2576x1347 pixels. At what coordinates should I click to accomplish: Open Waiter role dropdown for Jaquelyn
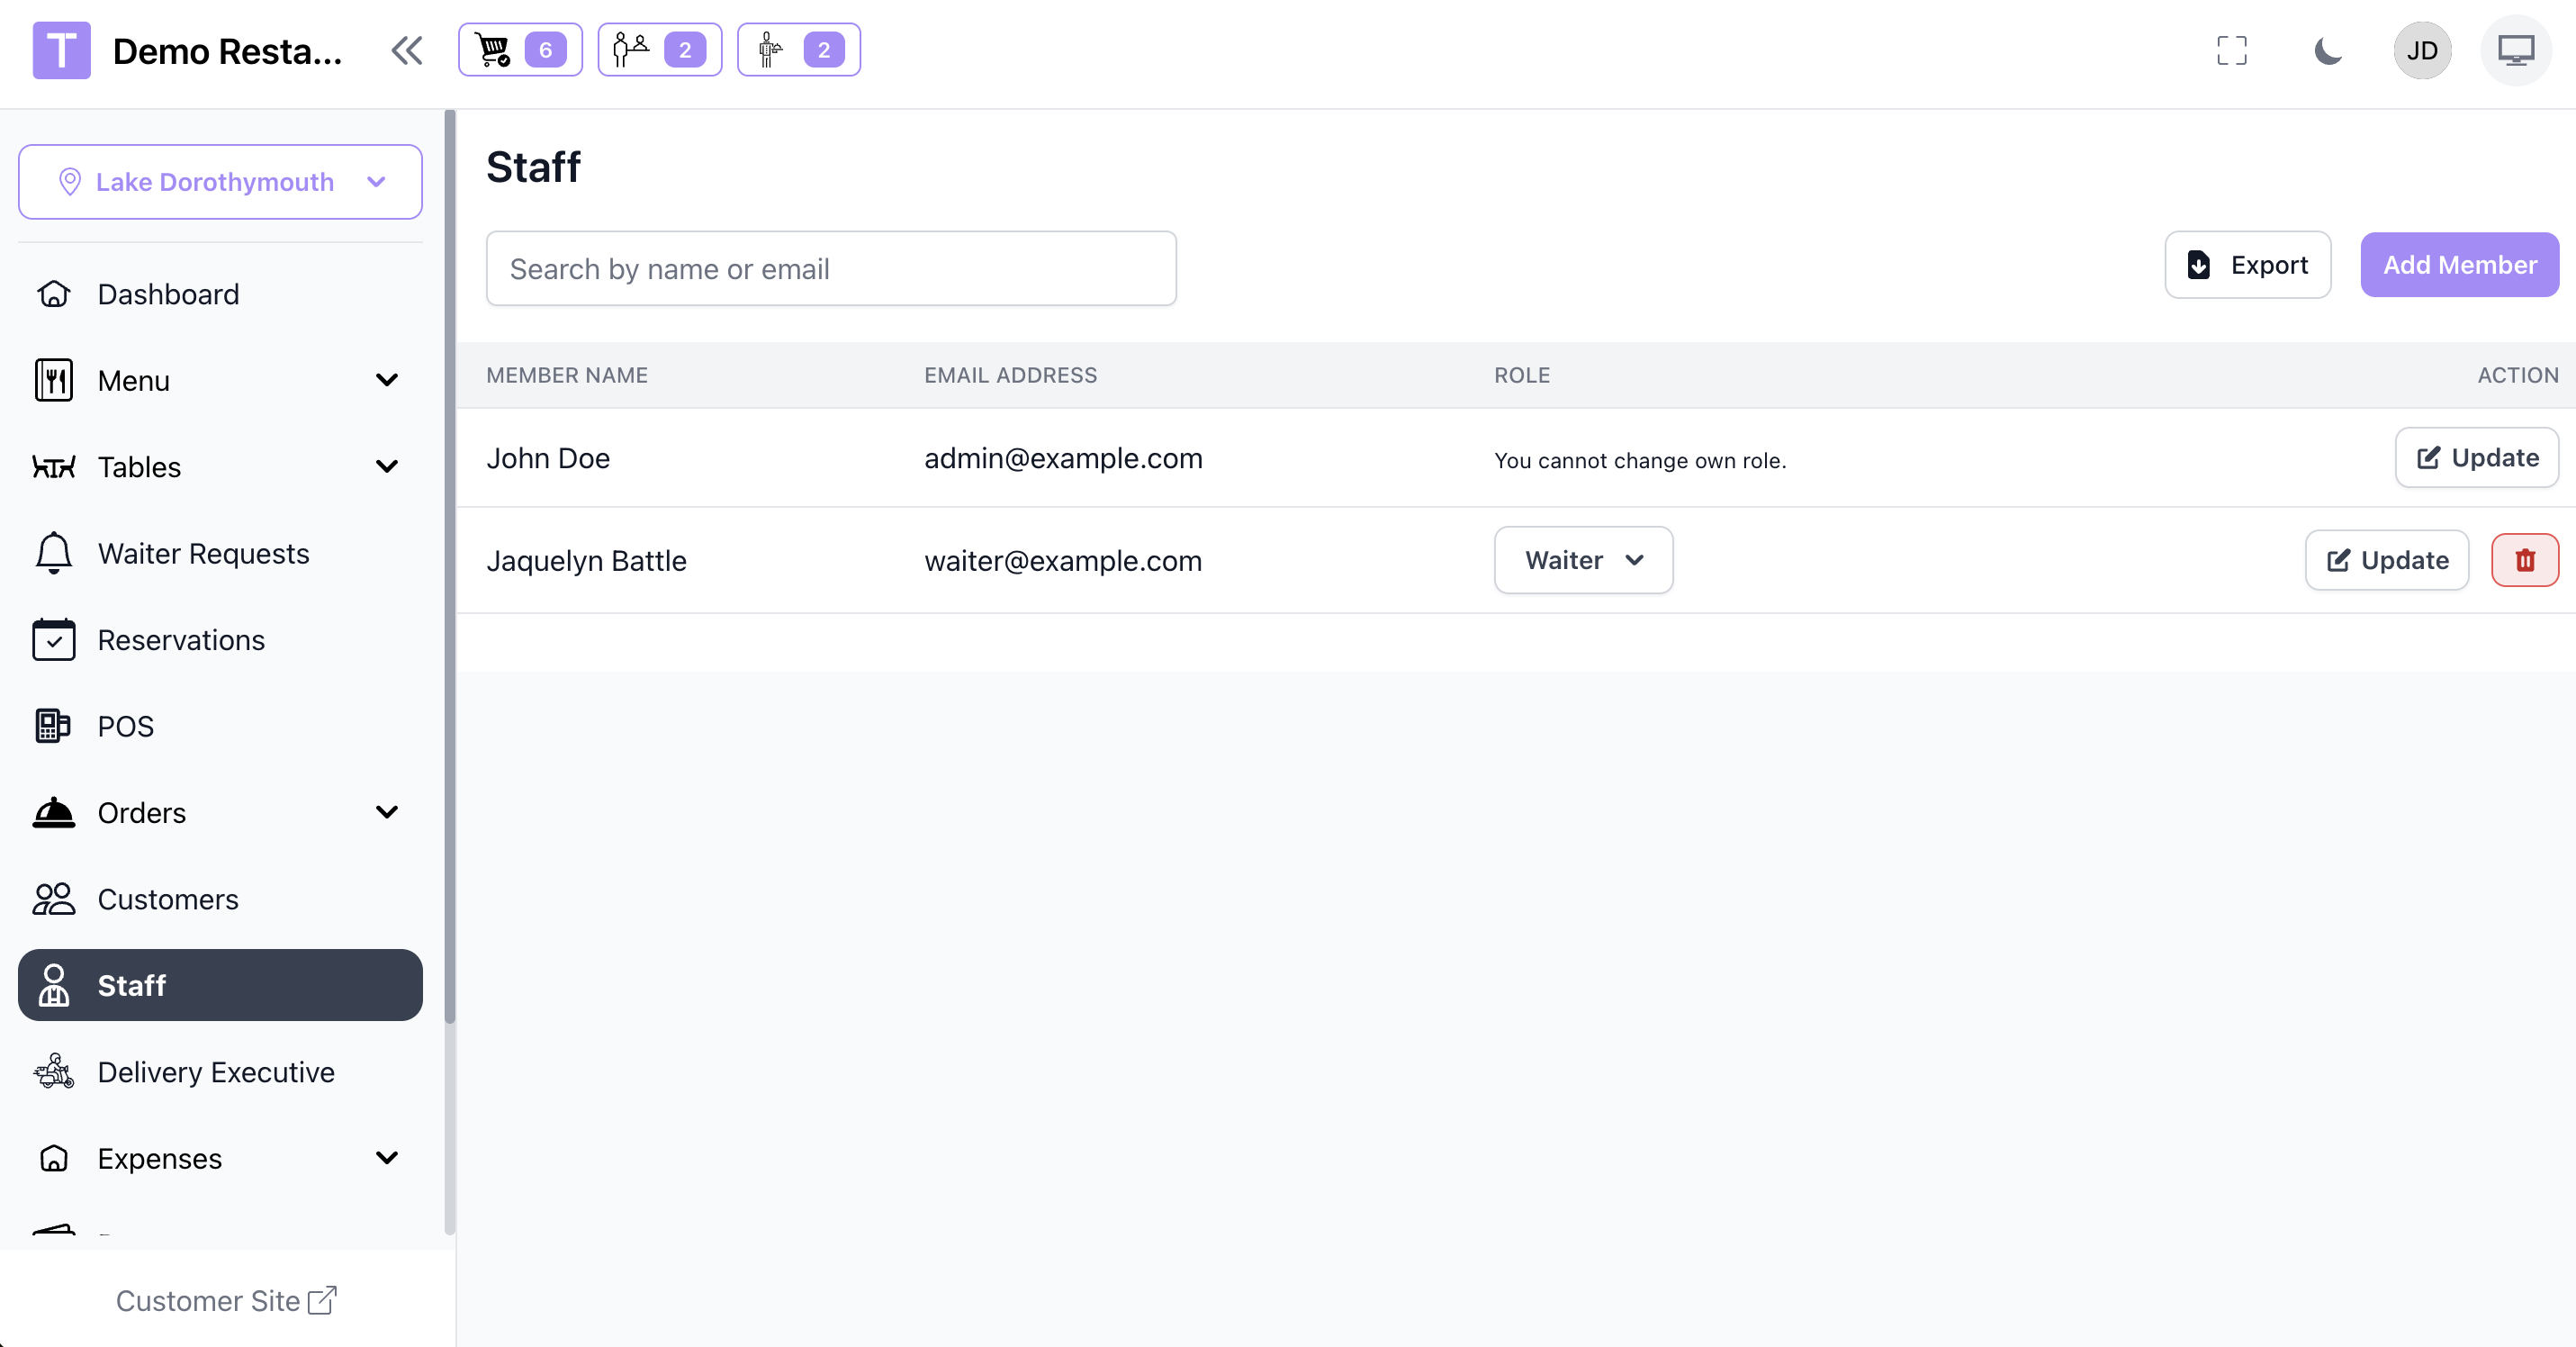point(1583,560)
